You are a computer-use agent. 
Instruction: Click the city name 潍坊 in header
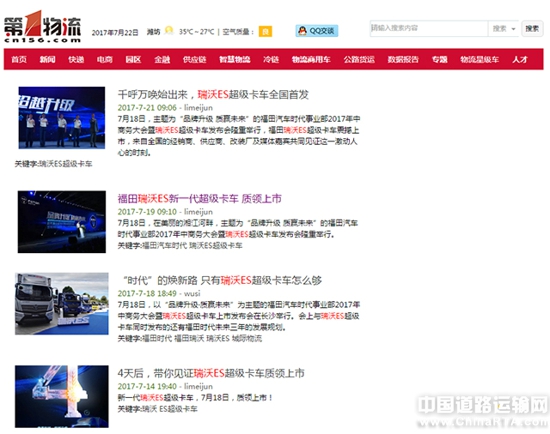click(153, 32)
